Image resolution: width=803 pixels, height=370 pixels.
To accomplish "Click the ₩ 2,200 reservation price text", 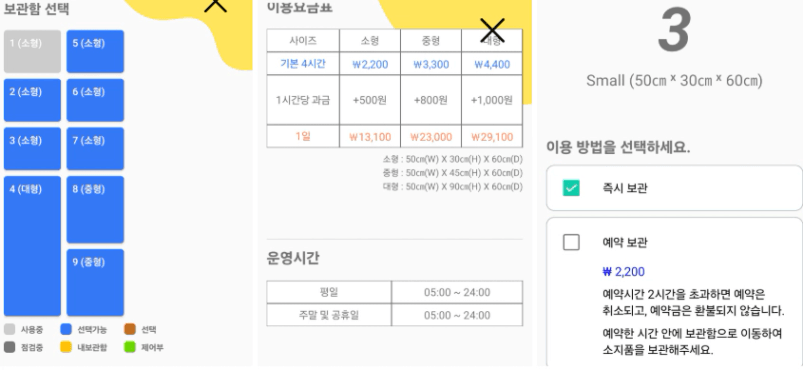I will tap(624, 272).
